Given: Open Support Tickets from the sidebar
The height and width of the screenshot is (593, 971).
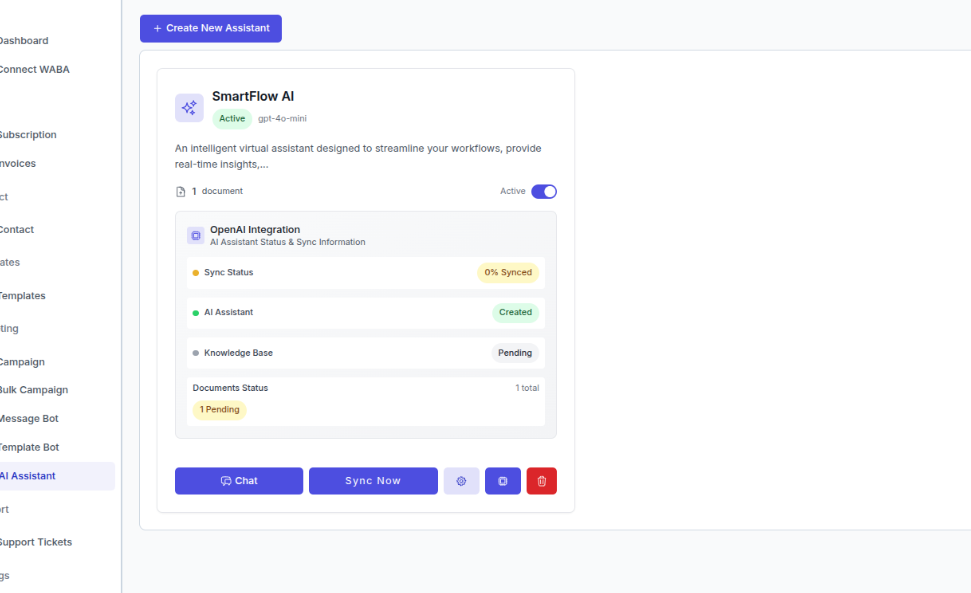Looking at the screenshot, I should [x=36, y=541].
